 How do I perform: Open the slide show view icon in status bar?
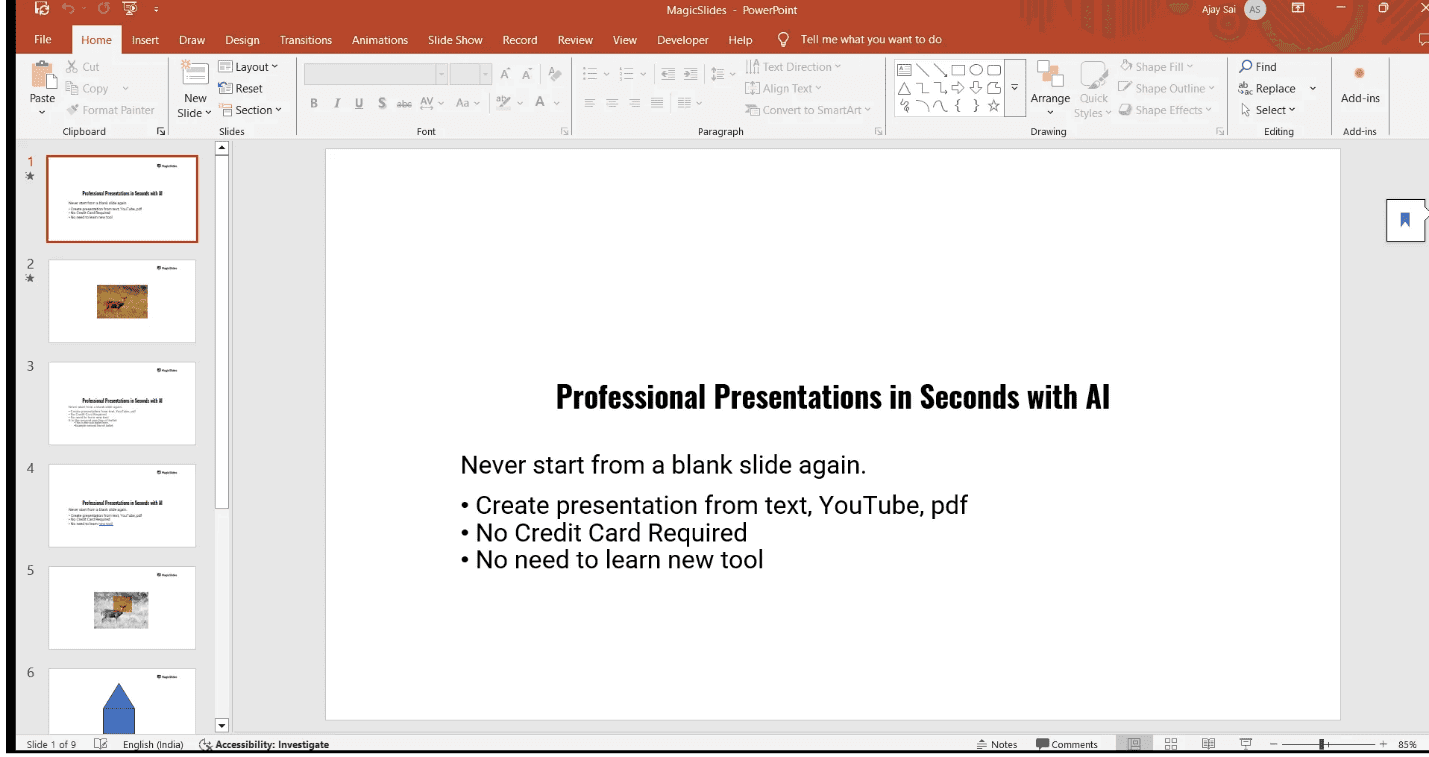click(x=1246, y=744)
